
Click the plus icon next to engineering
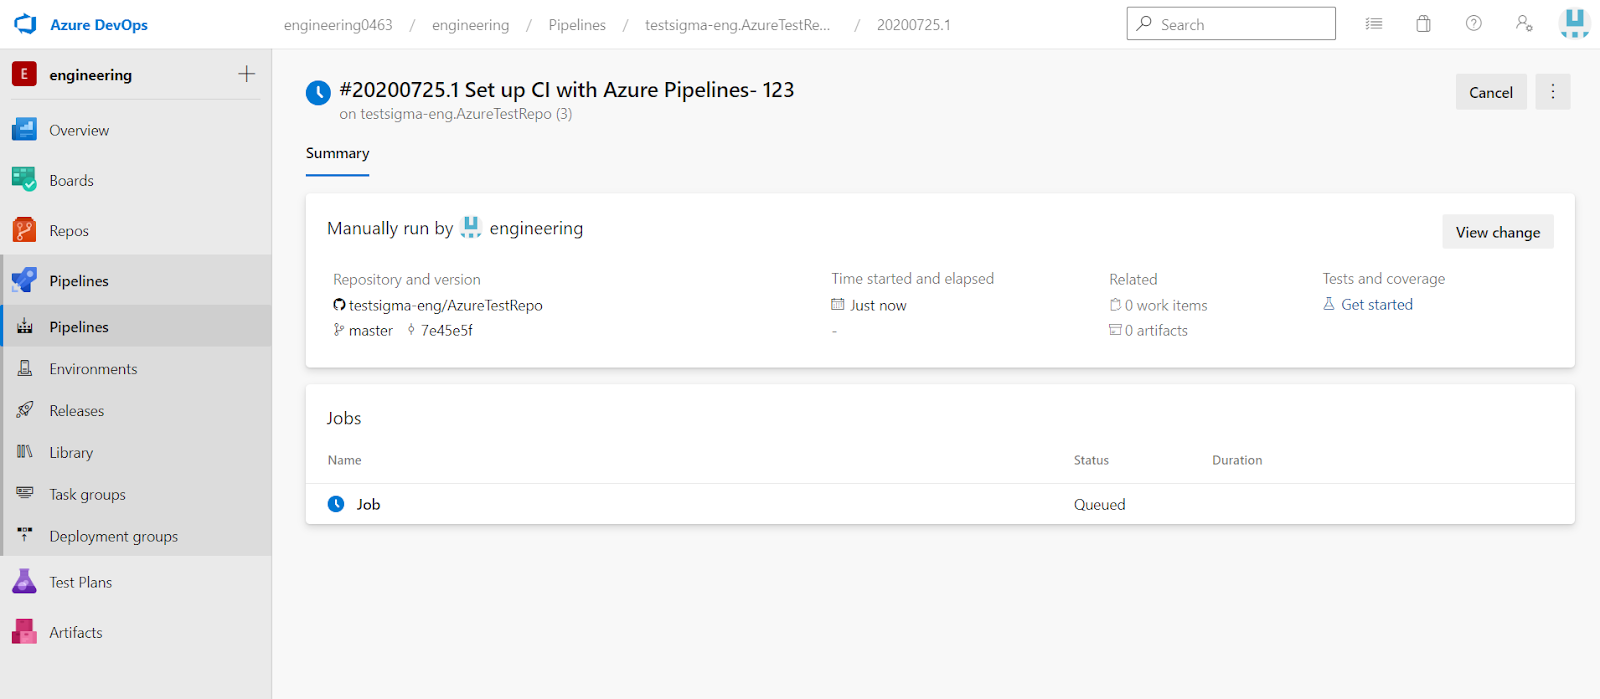[247, 74]
